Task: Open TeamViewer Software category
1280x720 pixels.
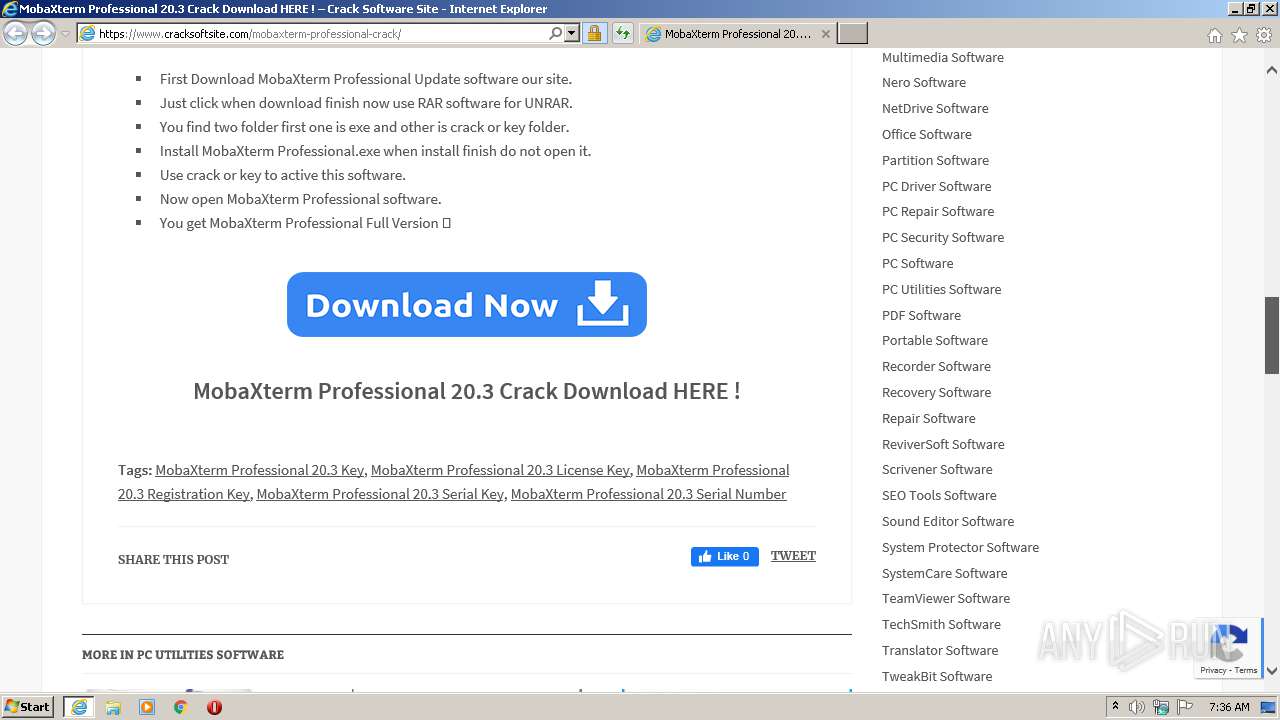Action: [x=946, y=599]
